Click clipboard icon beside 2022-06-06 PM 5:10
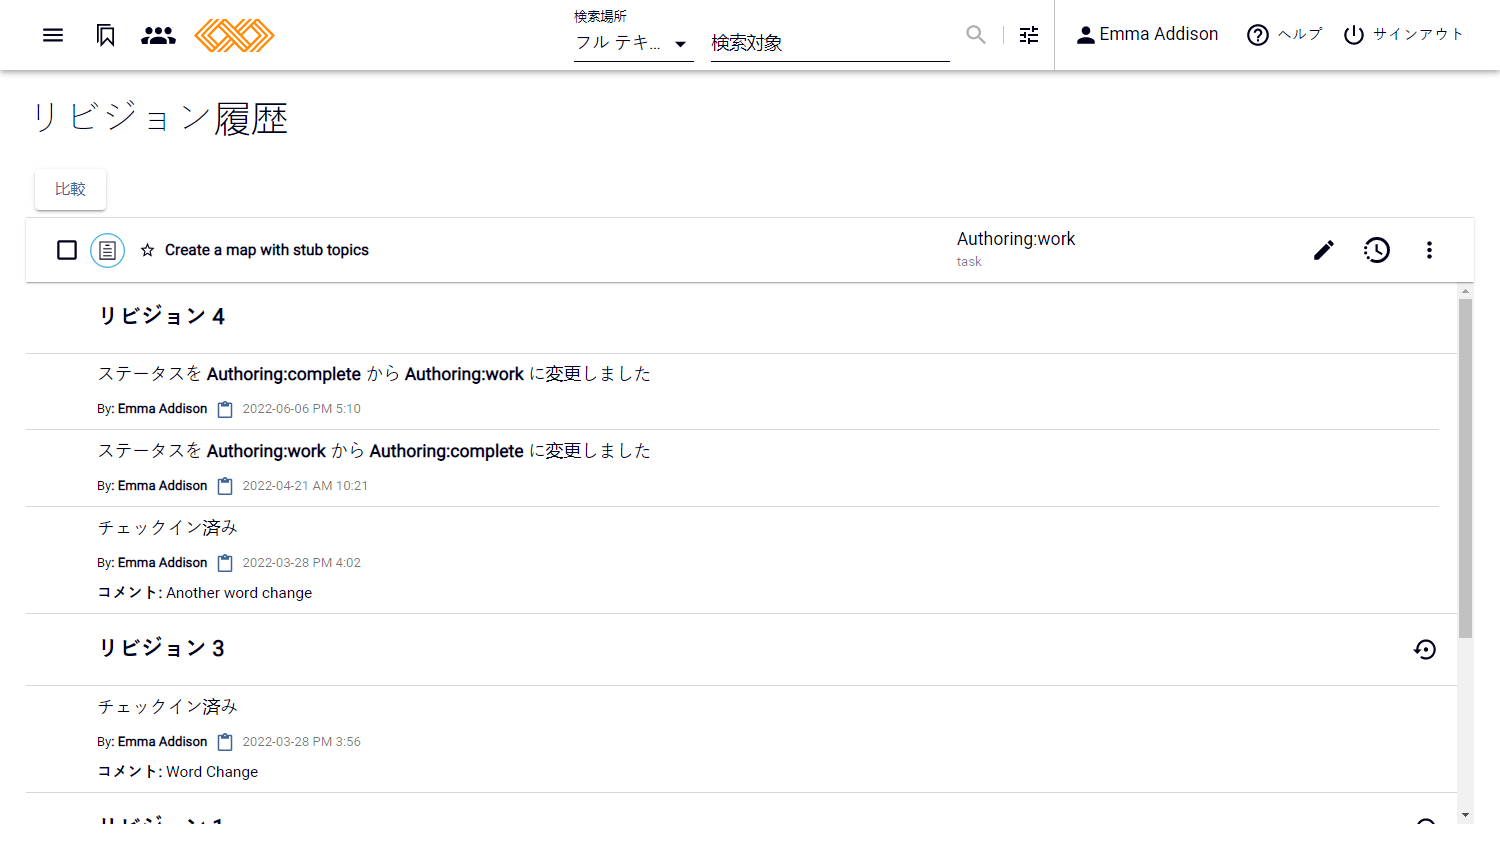Screen dimensions: 1500x850 [x=225, y=409]
